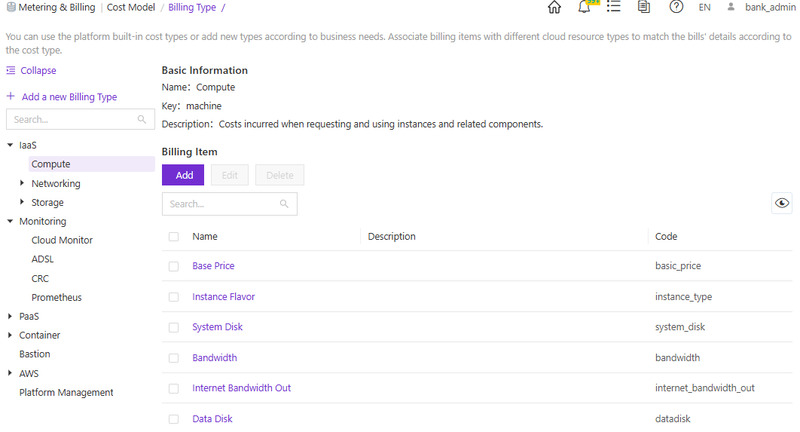Click the sidebar search magnifier icon
Viewport: 800px width, 432px height.
click(x=142, y=119)
